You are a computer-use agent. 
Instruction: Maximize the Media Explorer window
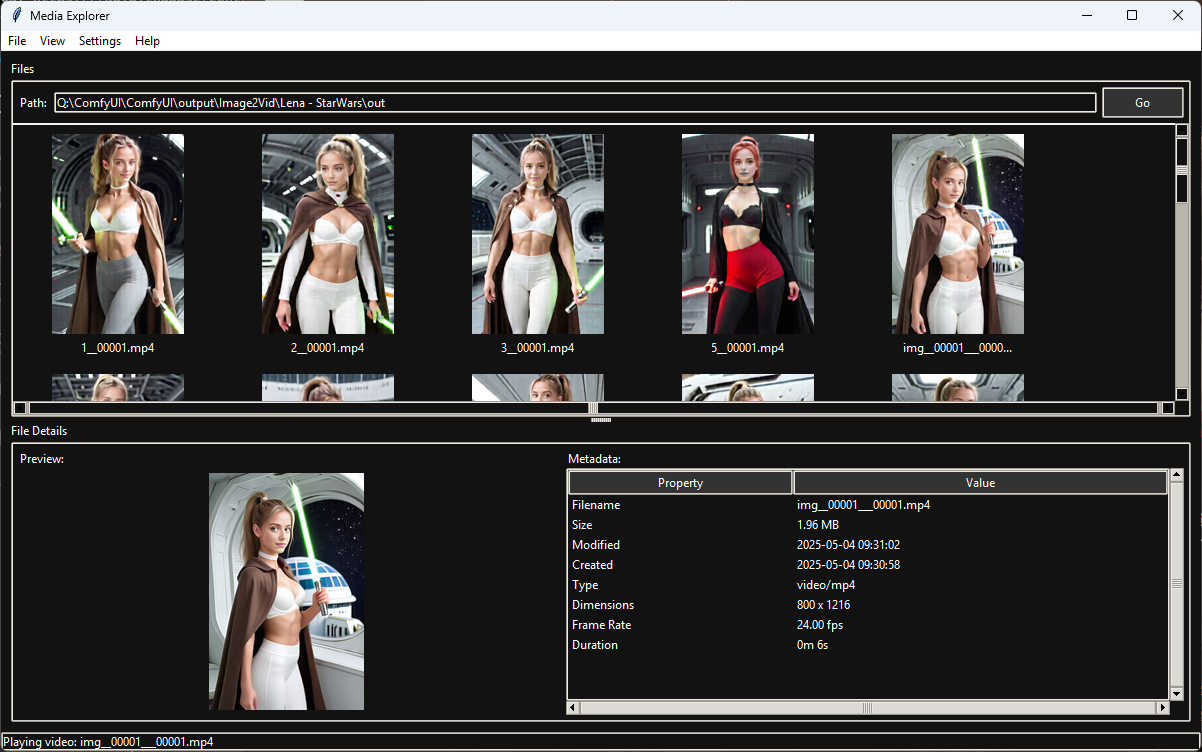click(1132, 15)
